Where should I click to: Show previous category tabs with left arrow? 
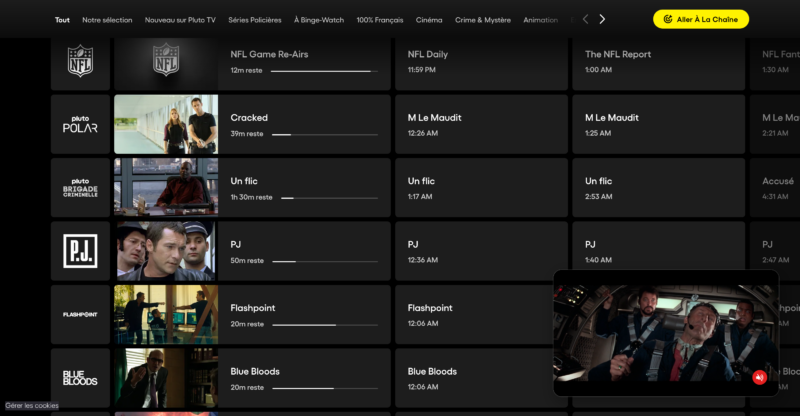tap(585, 19)
